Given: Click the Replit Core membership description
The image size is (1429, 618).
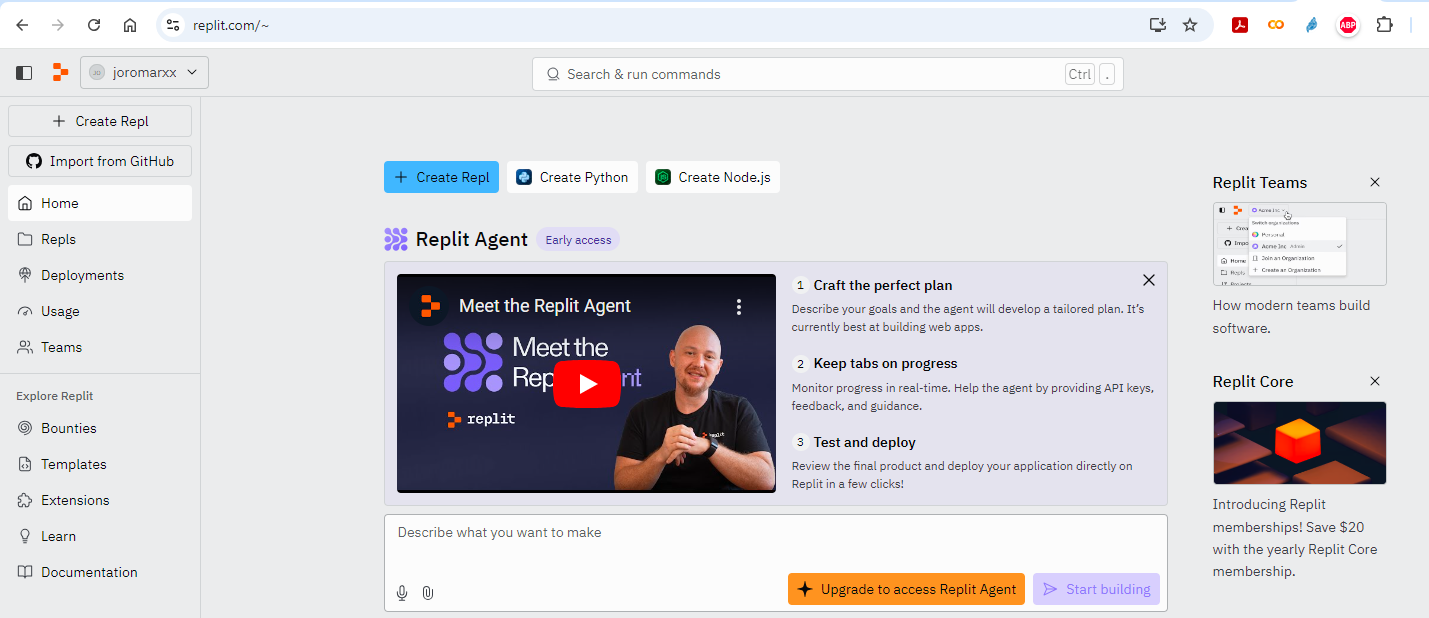Looking at the screenshot, I should coord(1295,538).
